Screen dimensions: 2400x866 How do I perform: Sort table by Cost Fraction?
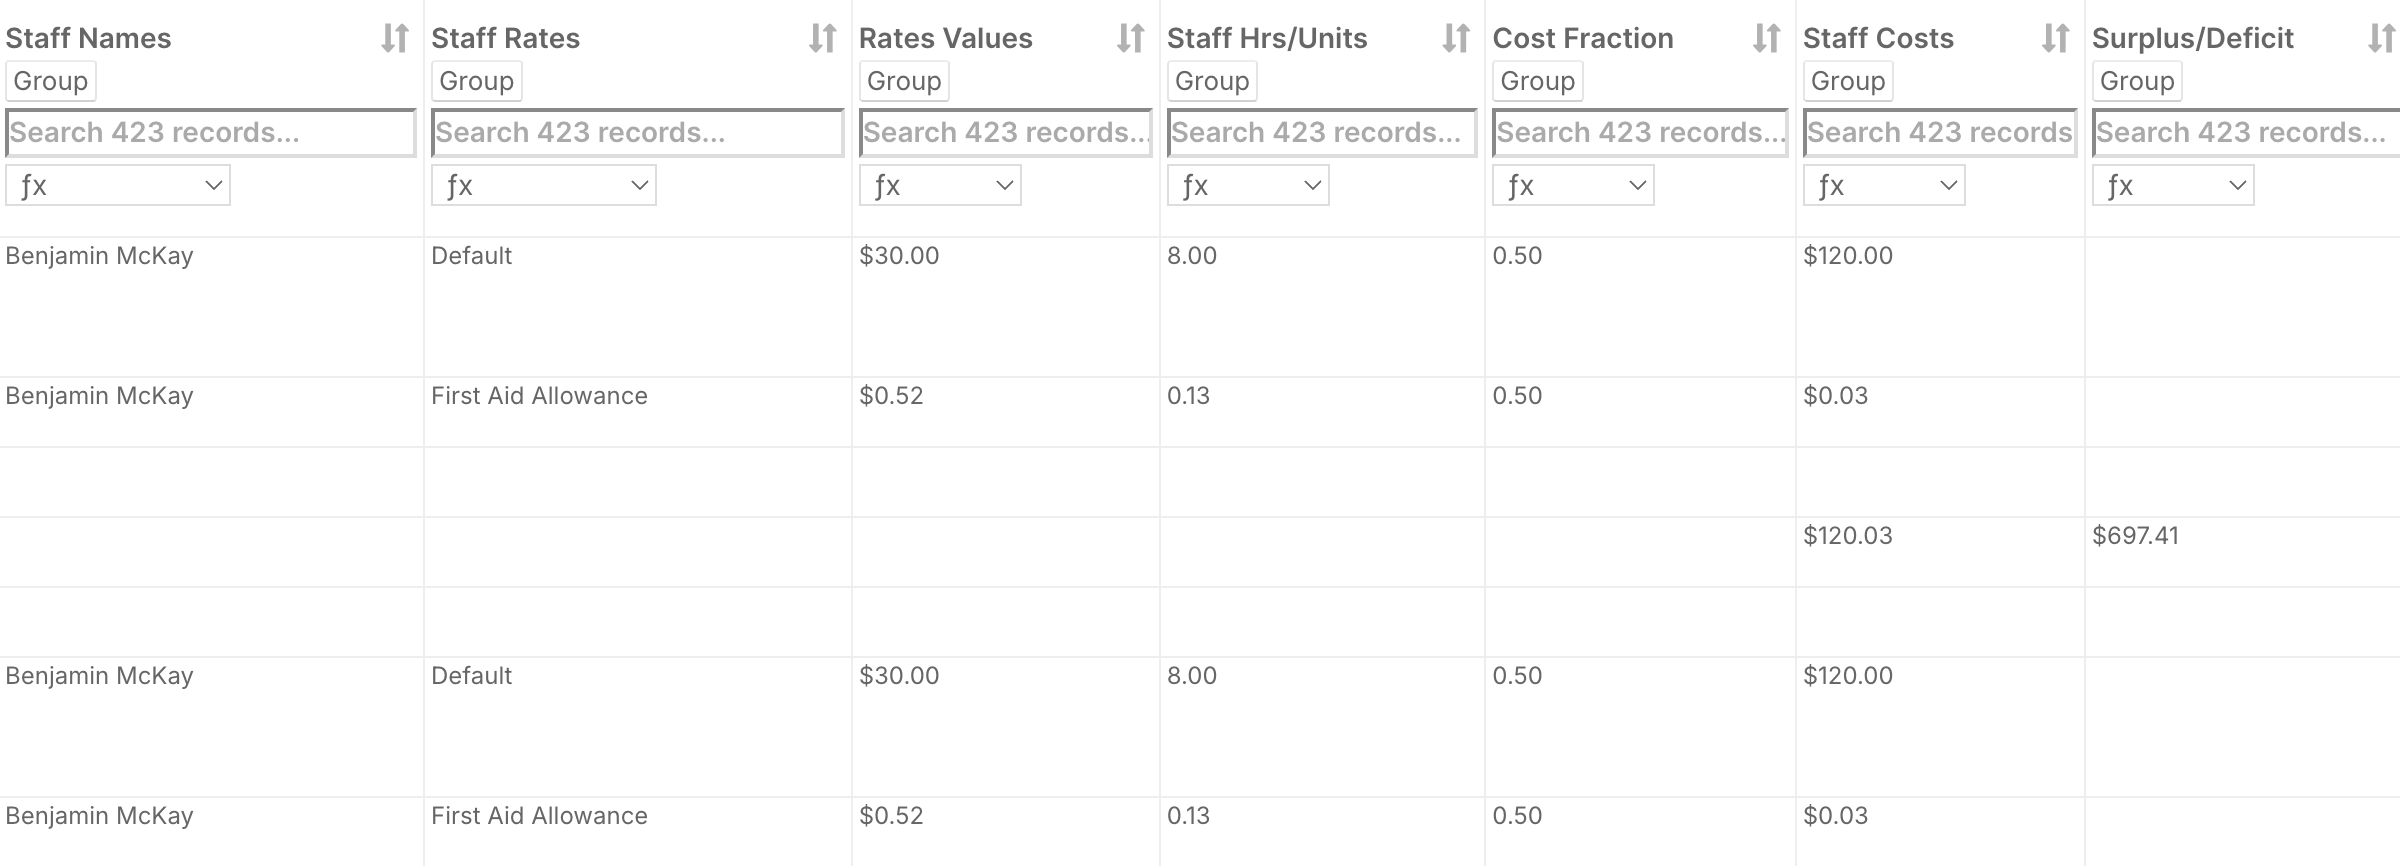tap(1766, 39)
